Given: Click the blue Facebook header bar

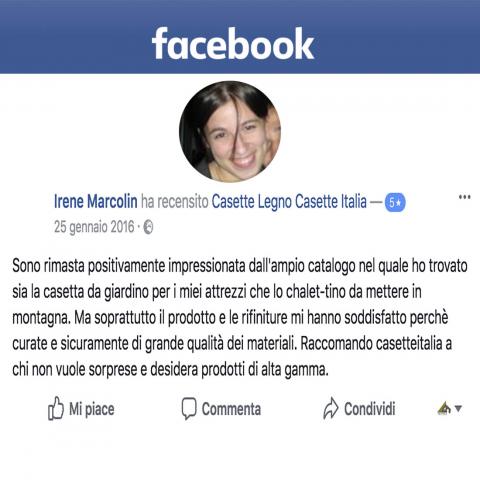Looking at the screenshot, I should pyautogui.click(x=240, y=37).
